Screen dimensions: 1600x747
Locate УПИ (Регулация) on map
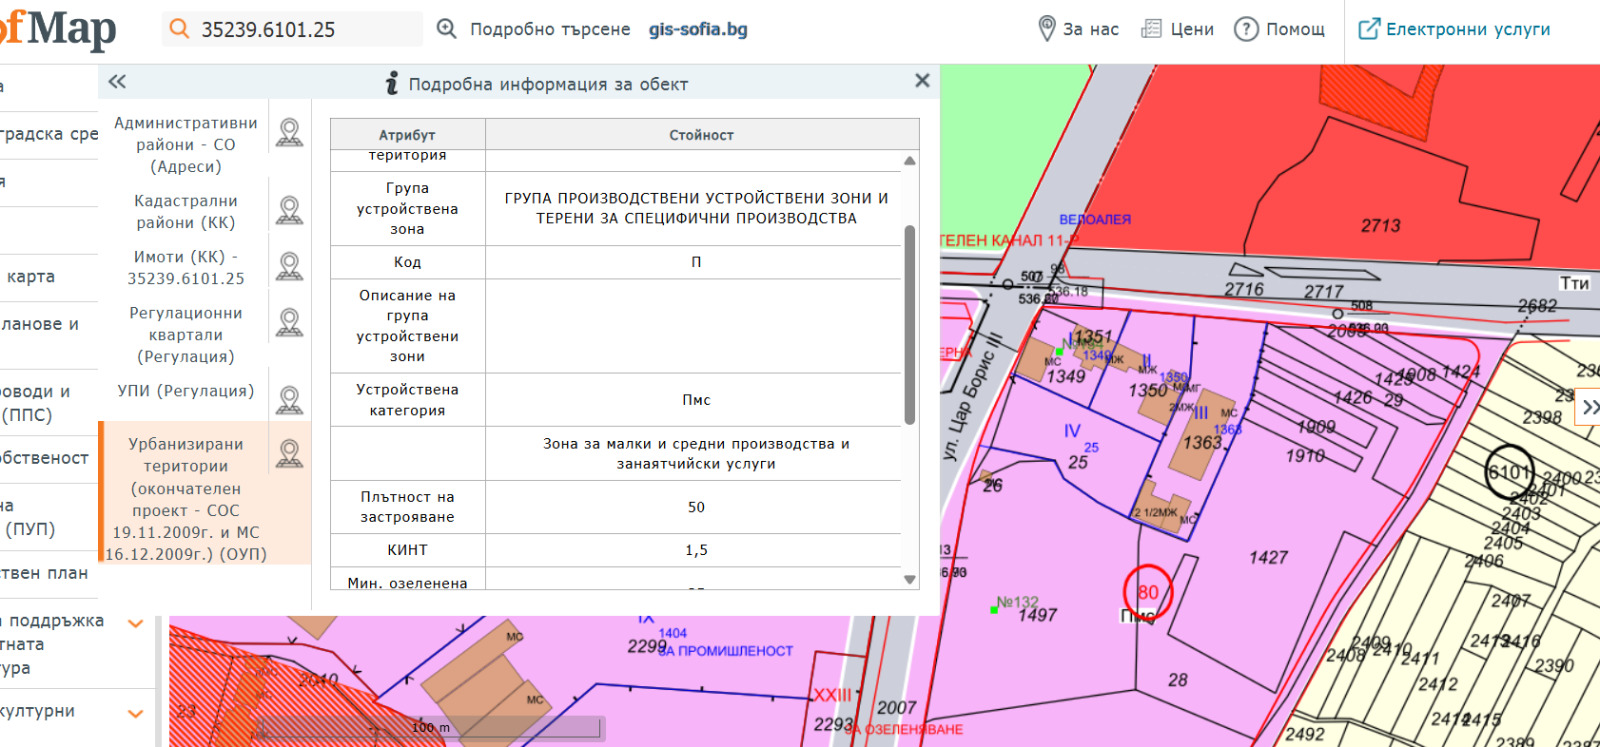pos(289,400)
